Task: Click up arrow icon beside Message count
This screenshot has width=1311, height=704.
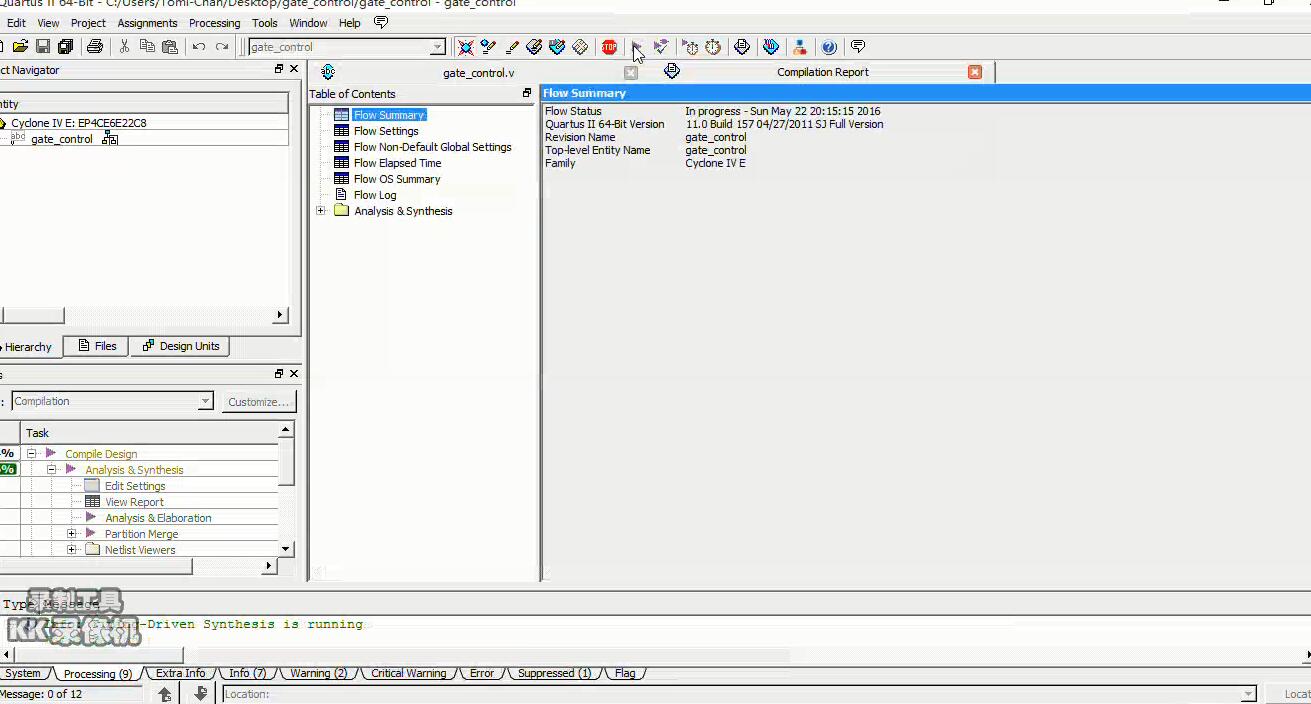Action: coord(165,694)
